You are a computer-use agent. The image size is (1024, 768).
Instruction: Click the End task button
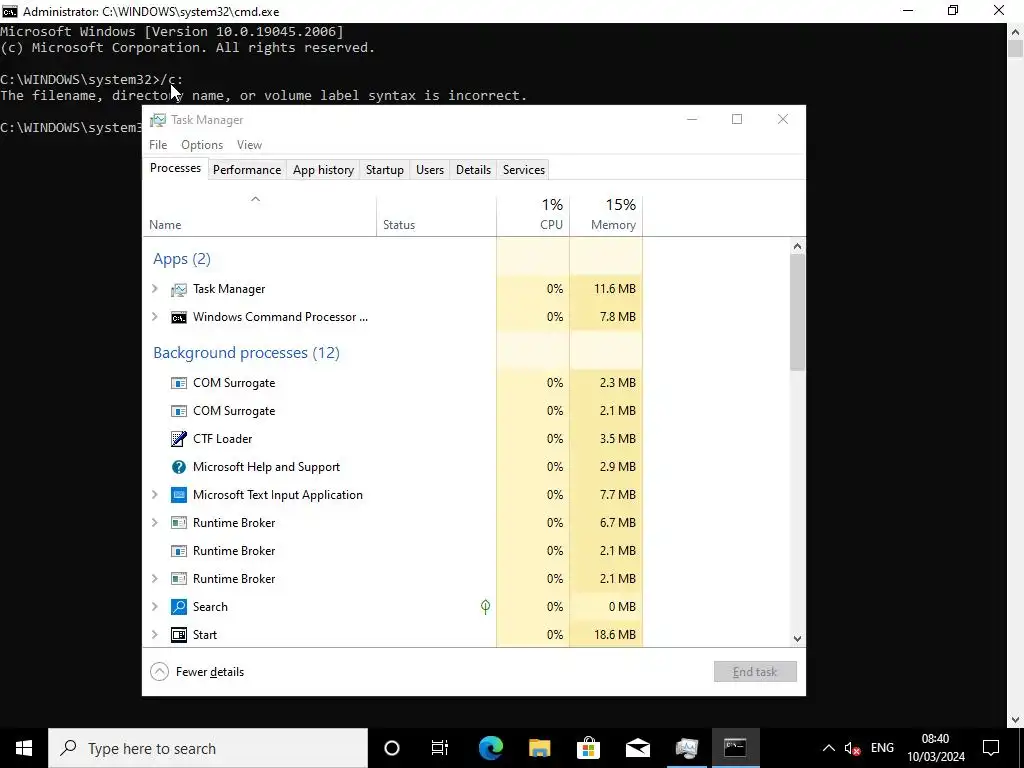click(755, 672)
